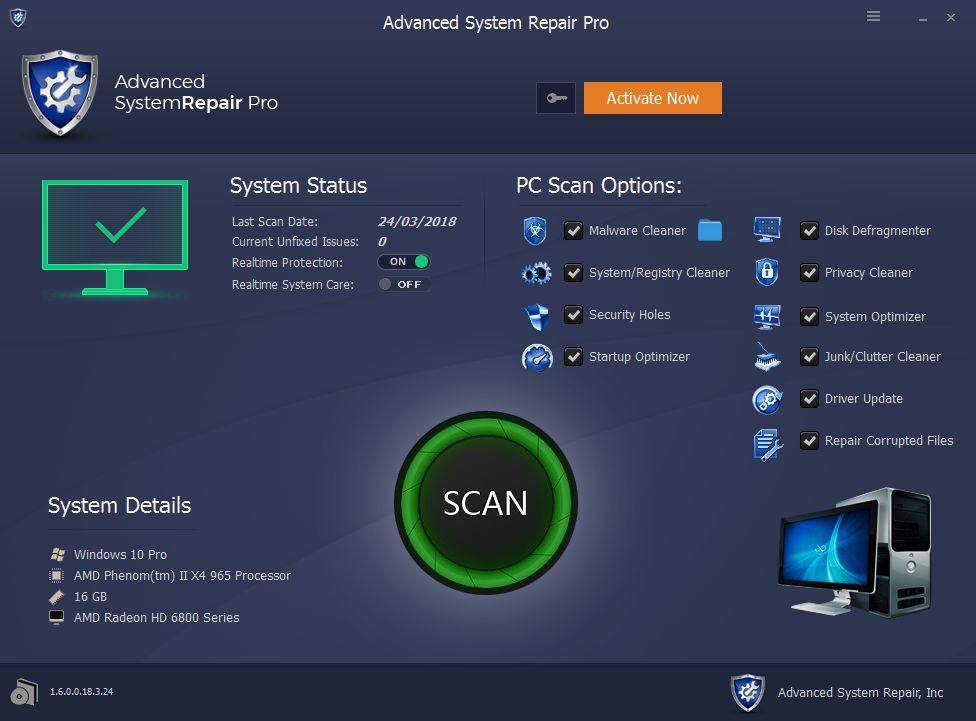The image size is (976, 721).
Task: Uncheck the System Optimizer checkbox
Action: point(809,316)
